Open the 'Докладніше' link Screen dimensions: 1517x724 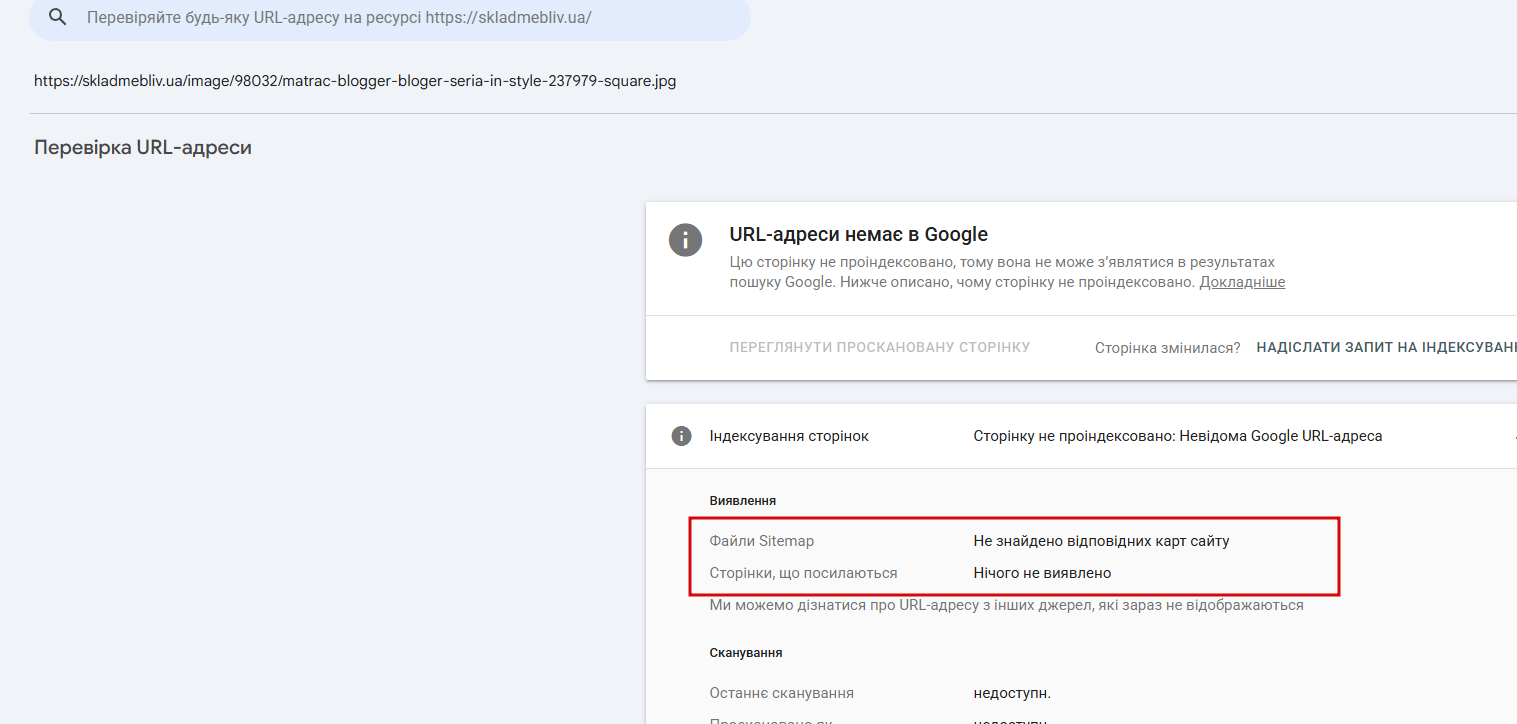coord(1242,282)
